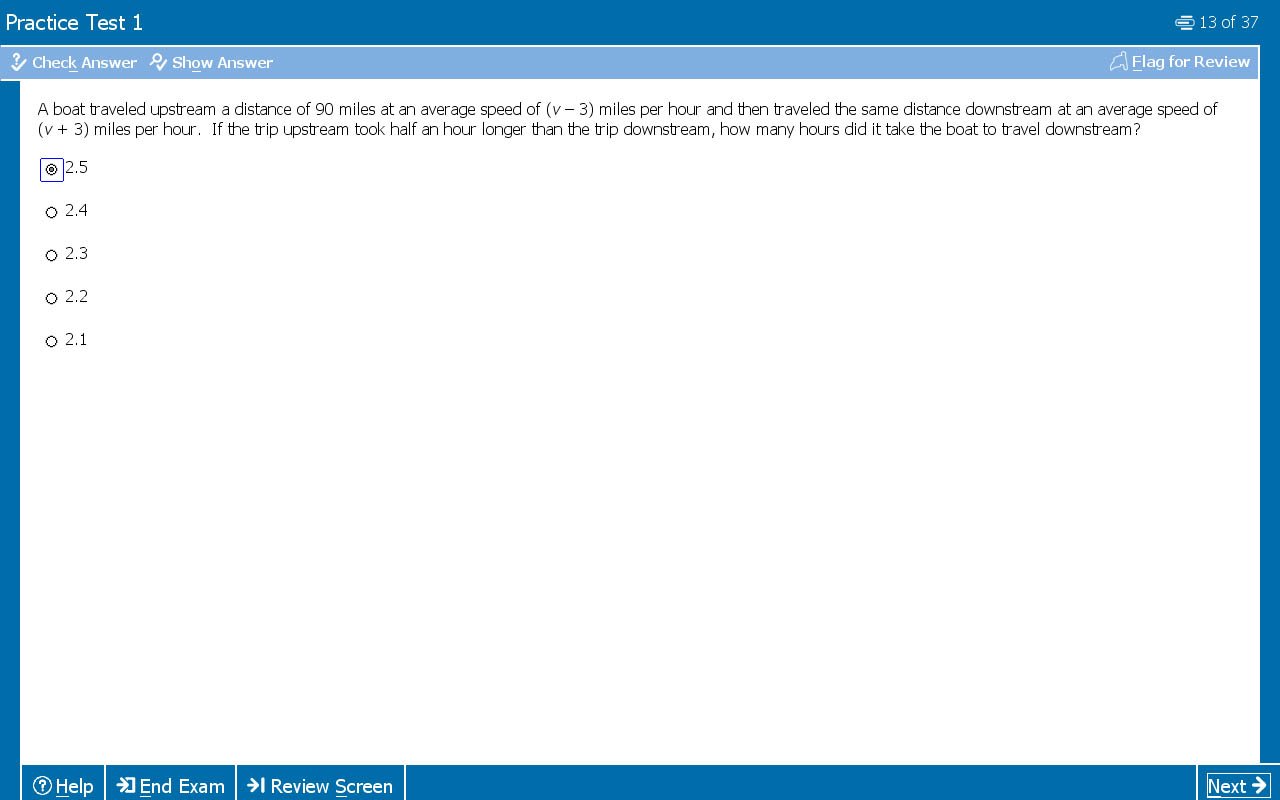
Task: Choose the 2.3 radio button
Action: (52, 255)
